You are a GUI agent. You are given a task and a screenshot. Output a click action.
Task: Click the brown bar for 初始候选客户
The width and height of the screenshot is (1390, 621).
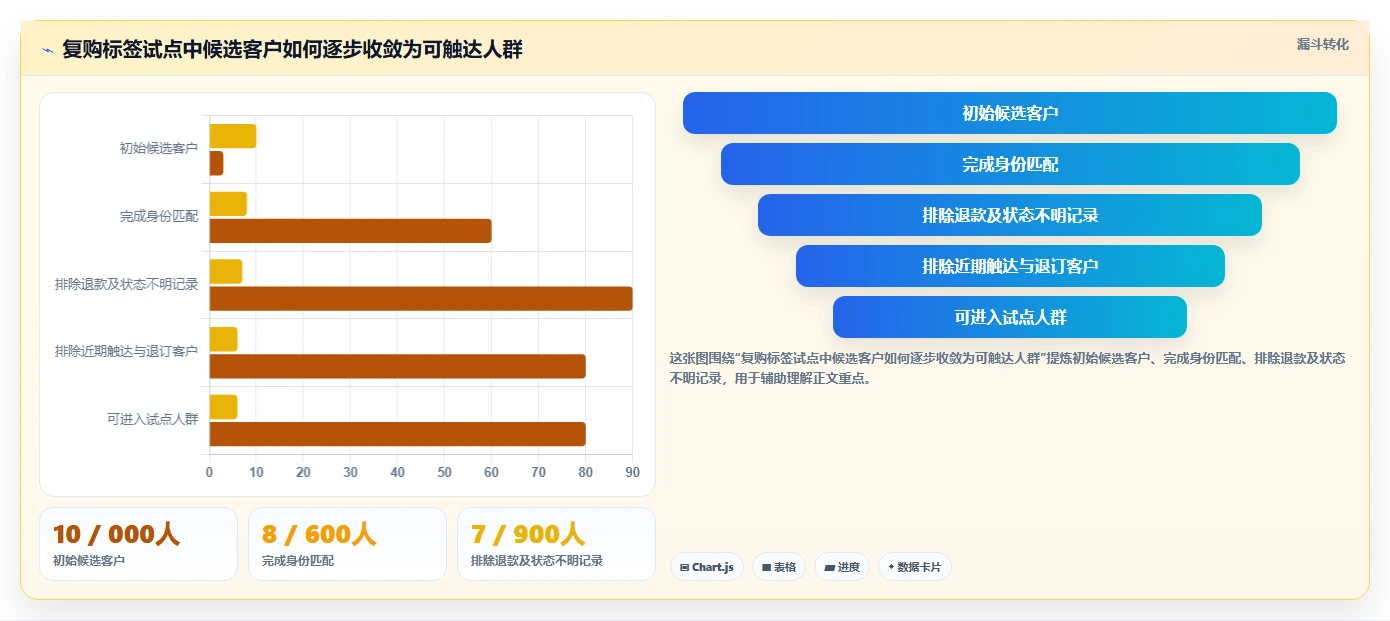216,163
